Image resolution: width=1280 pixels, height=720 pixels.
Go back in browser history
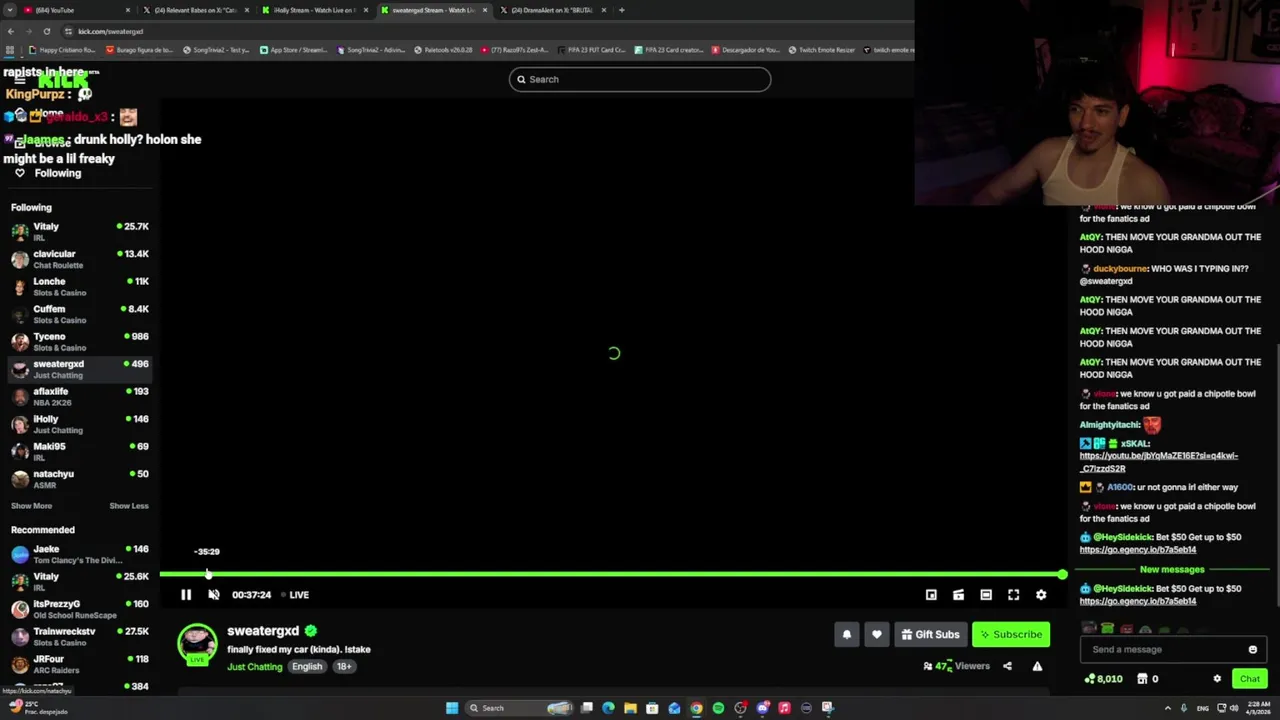coord(11,31)
